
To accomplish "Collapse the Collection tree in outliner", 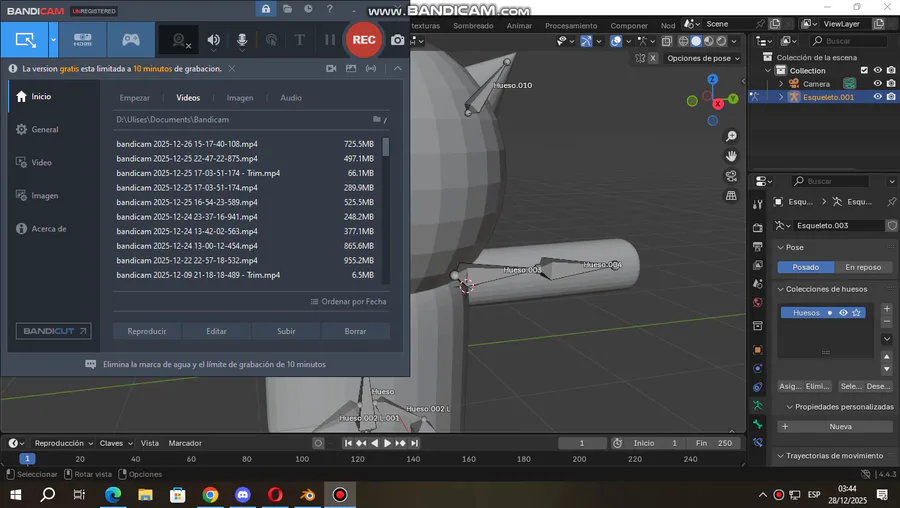I will pyautogui.click(x=768, y=71).
